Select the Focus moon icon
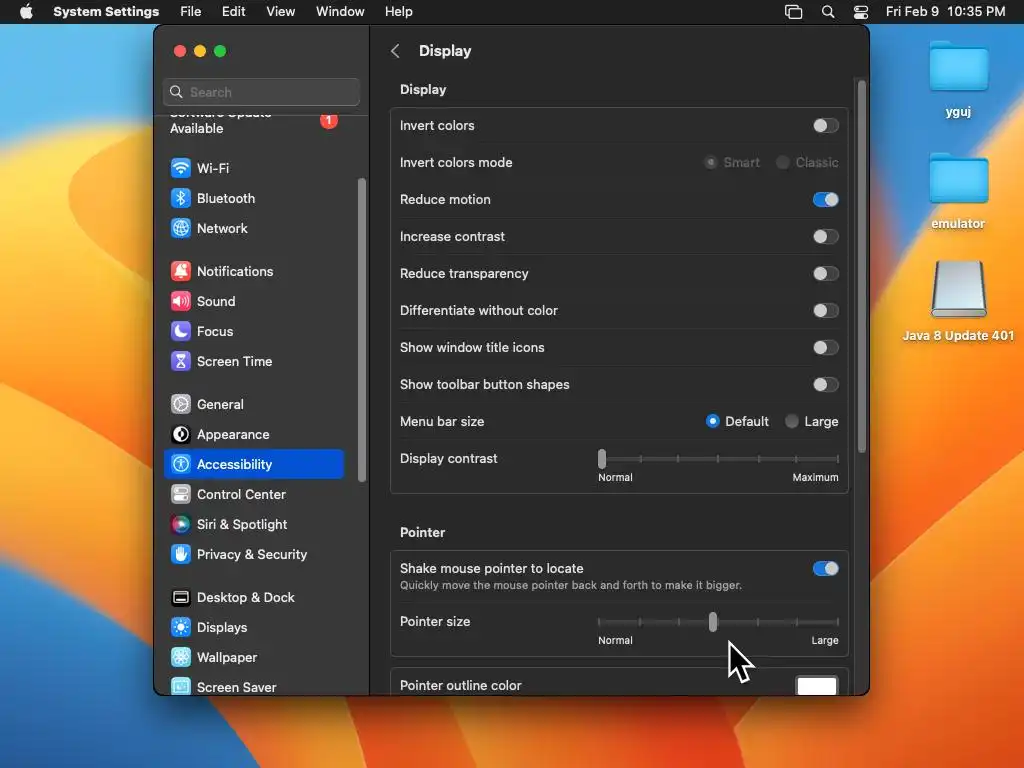This screenshot has width=1024, height=768. coord(181,331)
